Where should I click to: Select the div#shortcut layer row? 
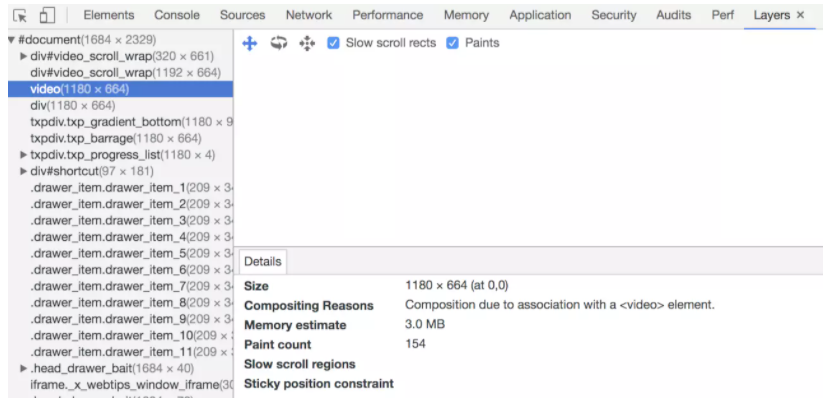tap(120, 171)
